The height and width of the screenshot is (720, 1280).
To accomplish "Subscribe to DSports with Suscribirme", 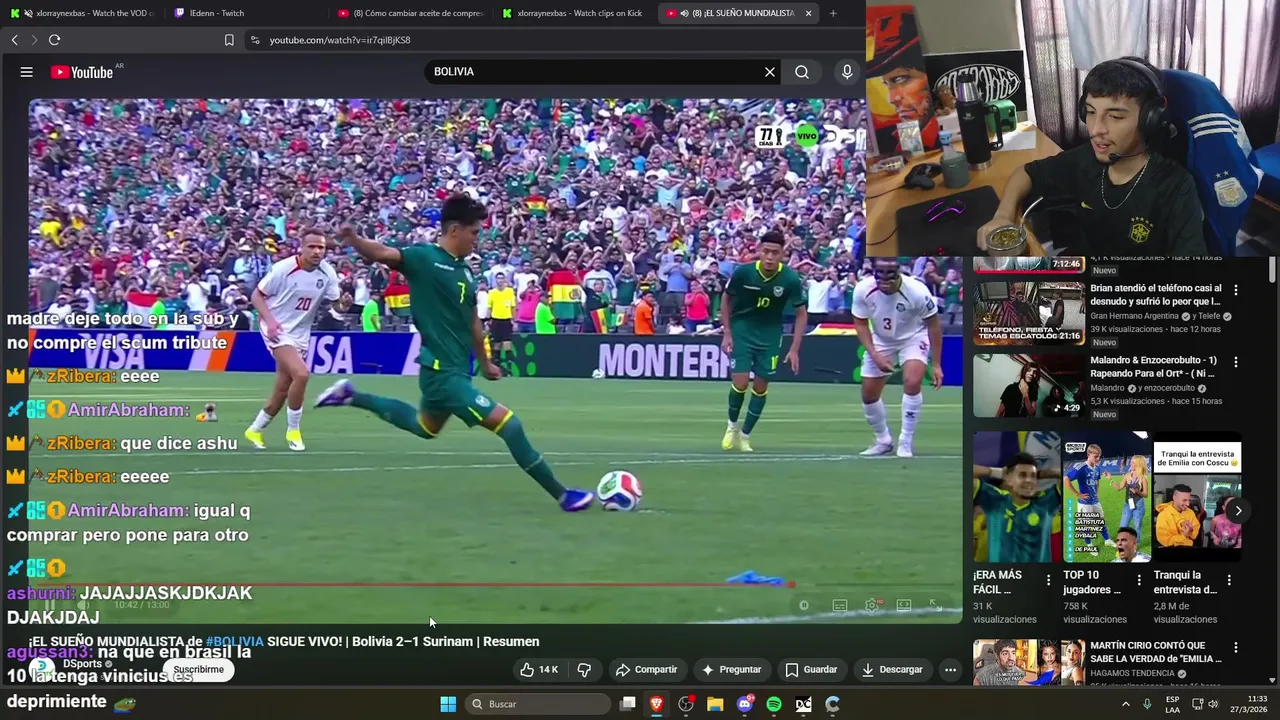I will [x=198, y=670].
